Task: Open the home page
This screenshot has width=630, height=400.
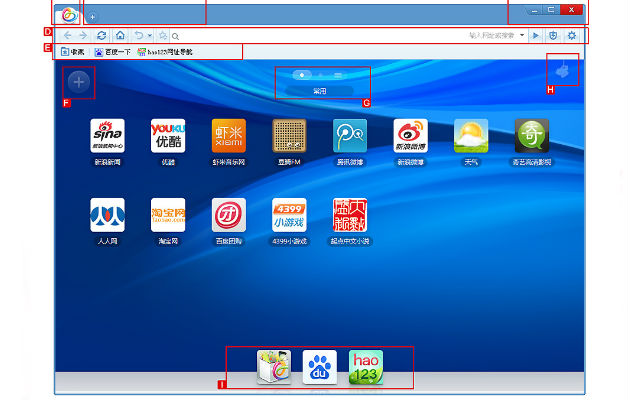Action: [x=120, y=35]
